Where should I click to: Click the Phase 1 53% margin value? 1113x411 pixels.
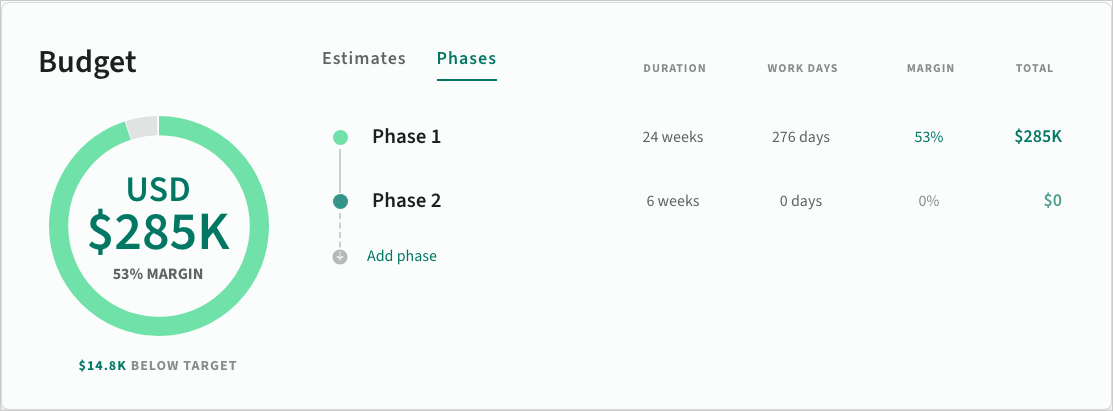point(929,137)
